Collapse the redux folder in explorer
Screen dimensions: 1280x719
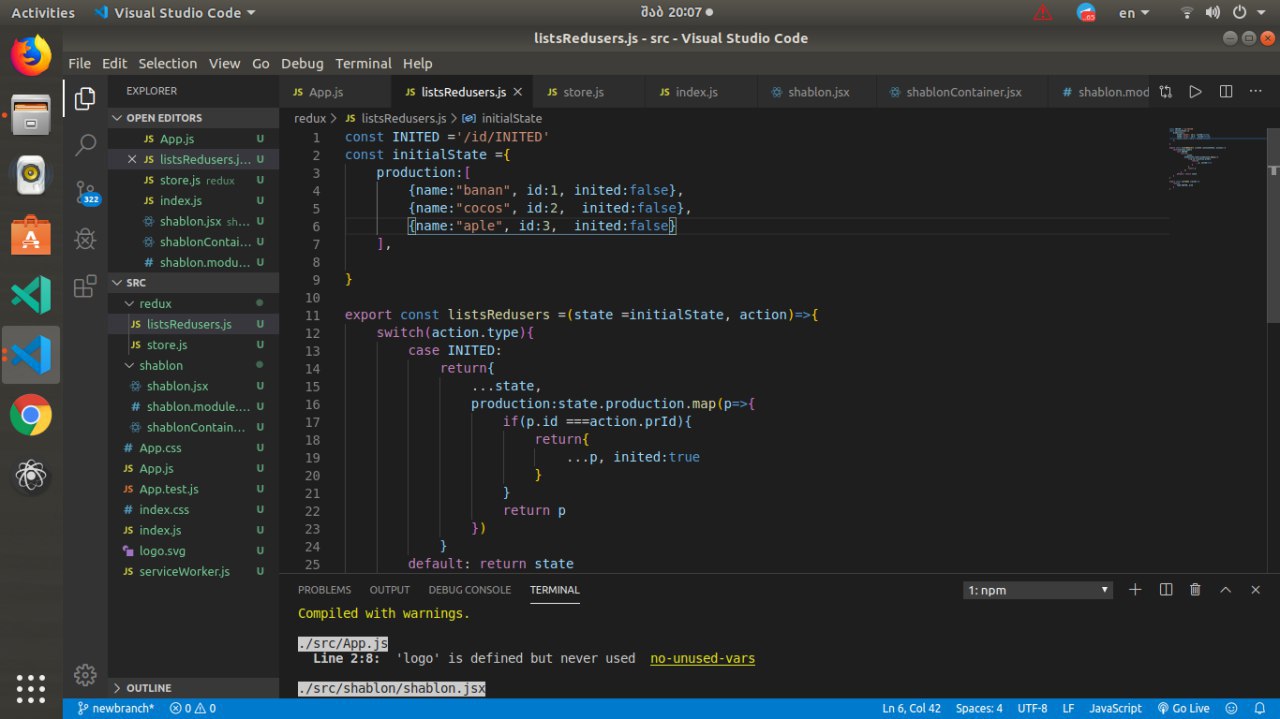(x=155, y=303)
